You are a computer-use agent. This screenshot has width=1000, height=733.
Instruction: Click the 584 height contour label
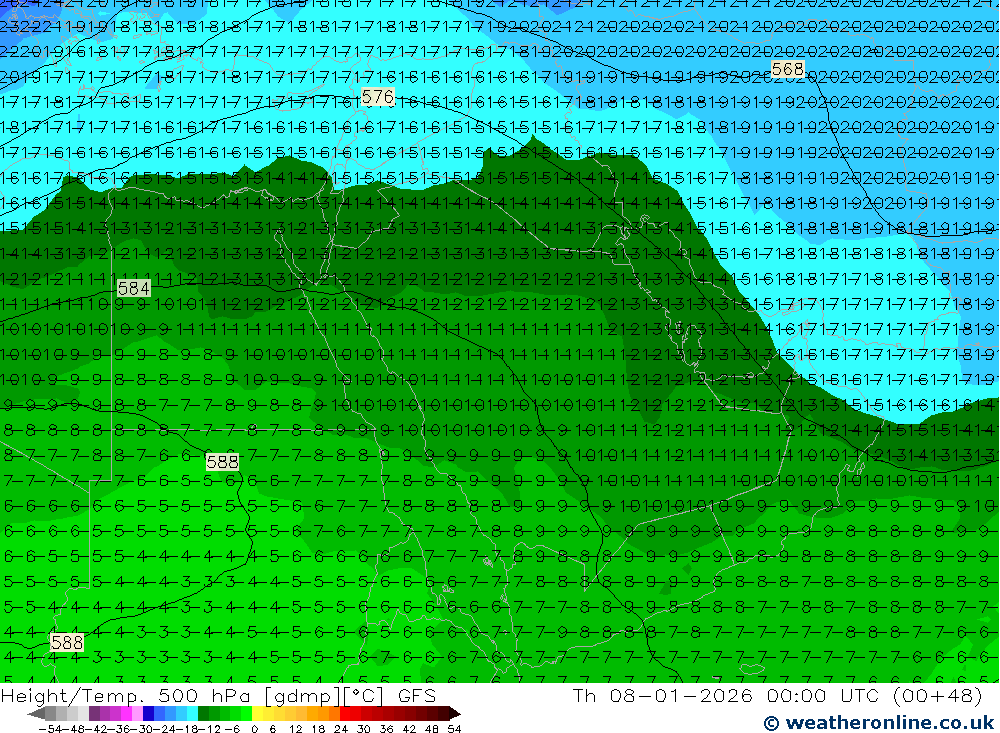point(134,288)
